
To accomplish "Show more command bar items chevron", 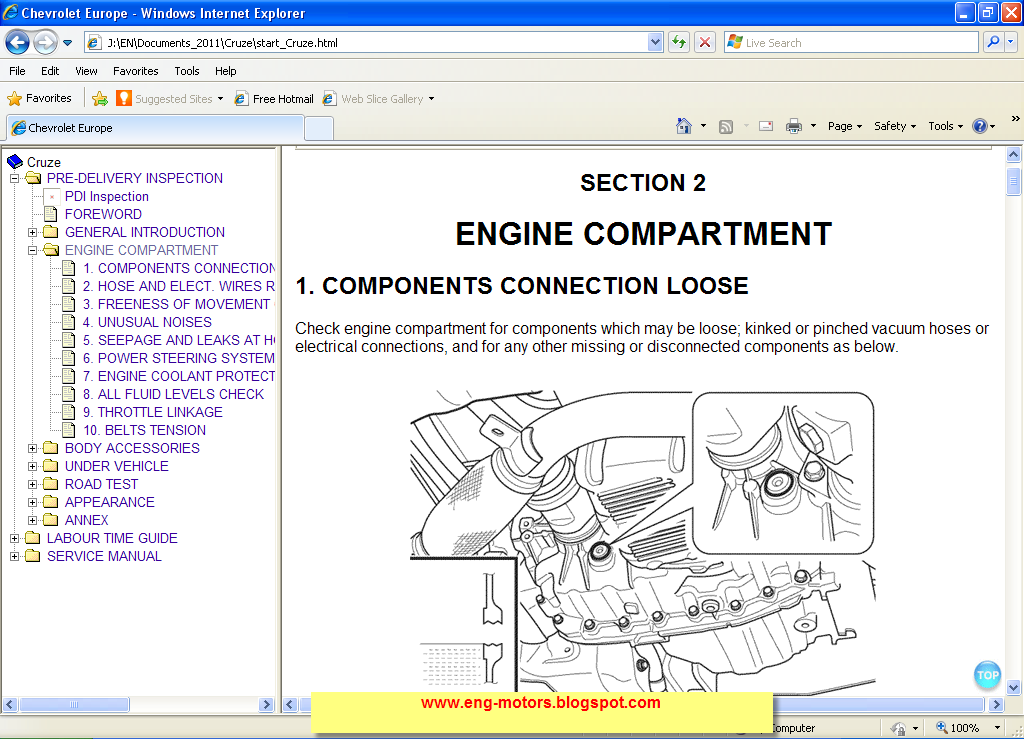I will point(1015,118).
